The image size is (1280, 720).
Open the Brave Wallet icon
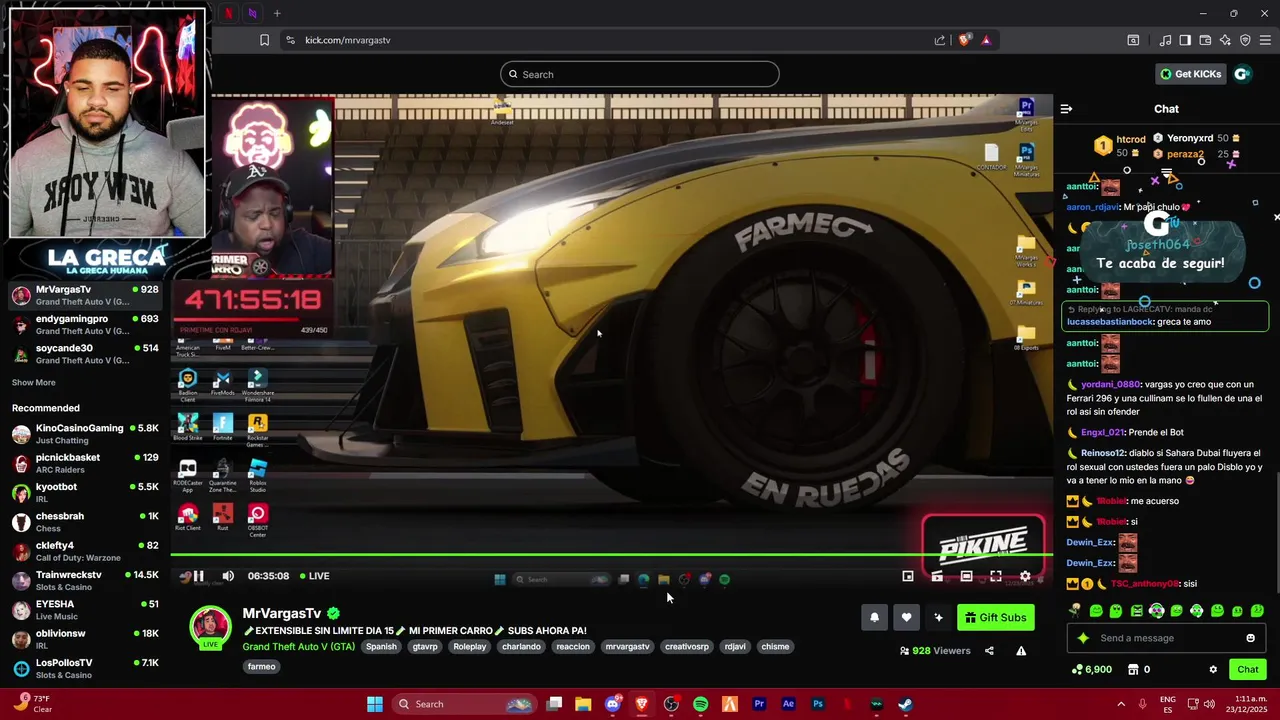(1205, 40)
